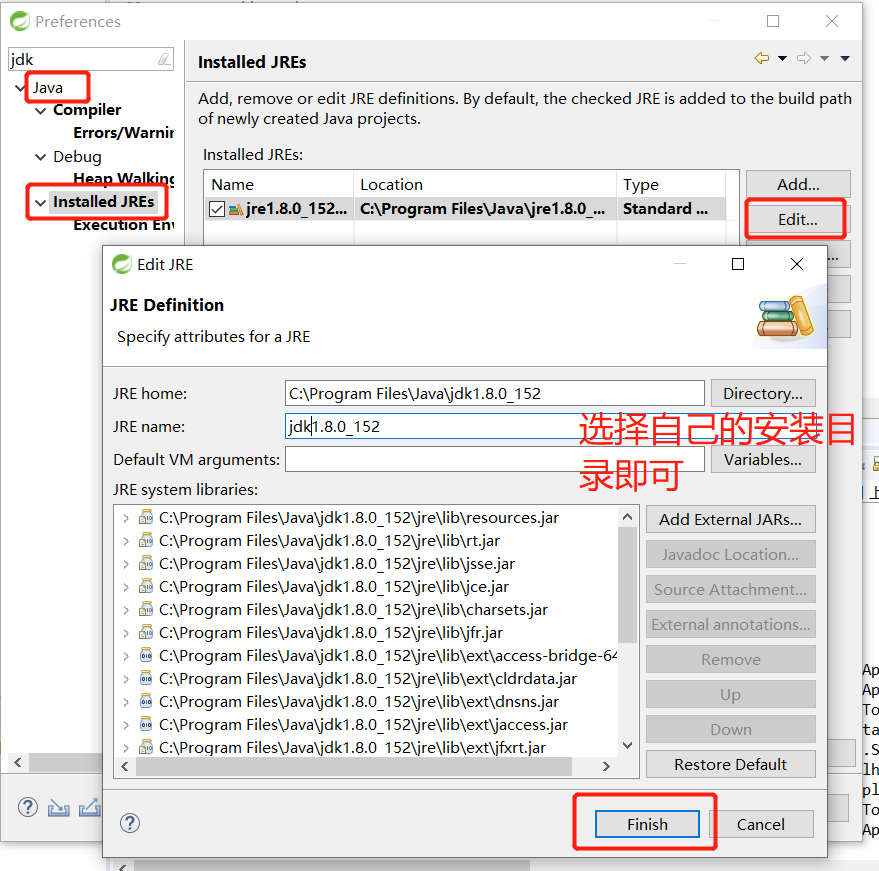The height and width of the screenshot is (871, 879).
Task: Click the back navigation arrow in Preferences
Action: click(x=762, y=58)
